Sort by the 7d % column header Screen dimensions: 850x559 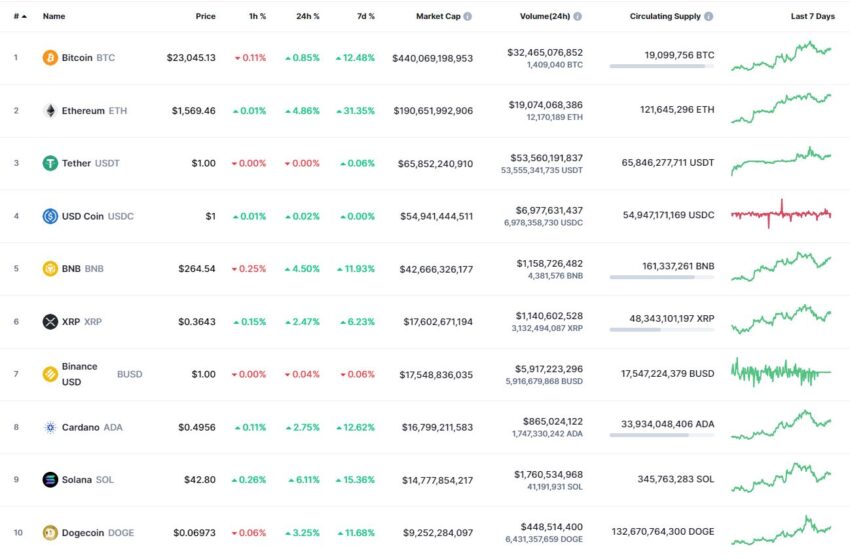365,16
